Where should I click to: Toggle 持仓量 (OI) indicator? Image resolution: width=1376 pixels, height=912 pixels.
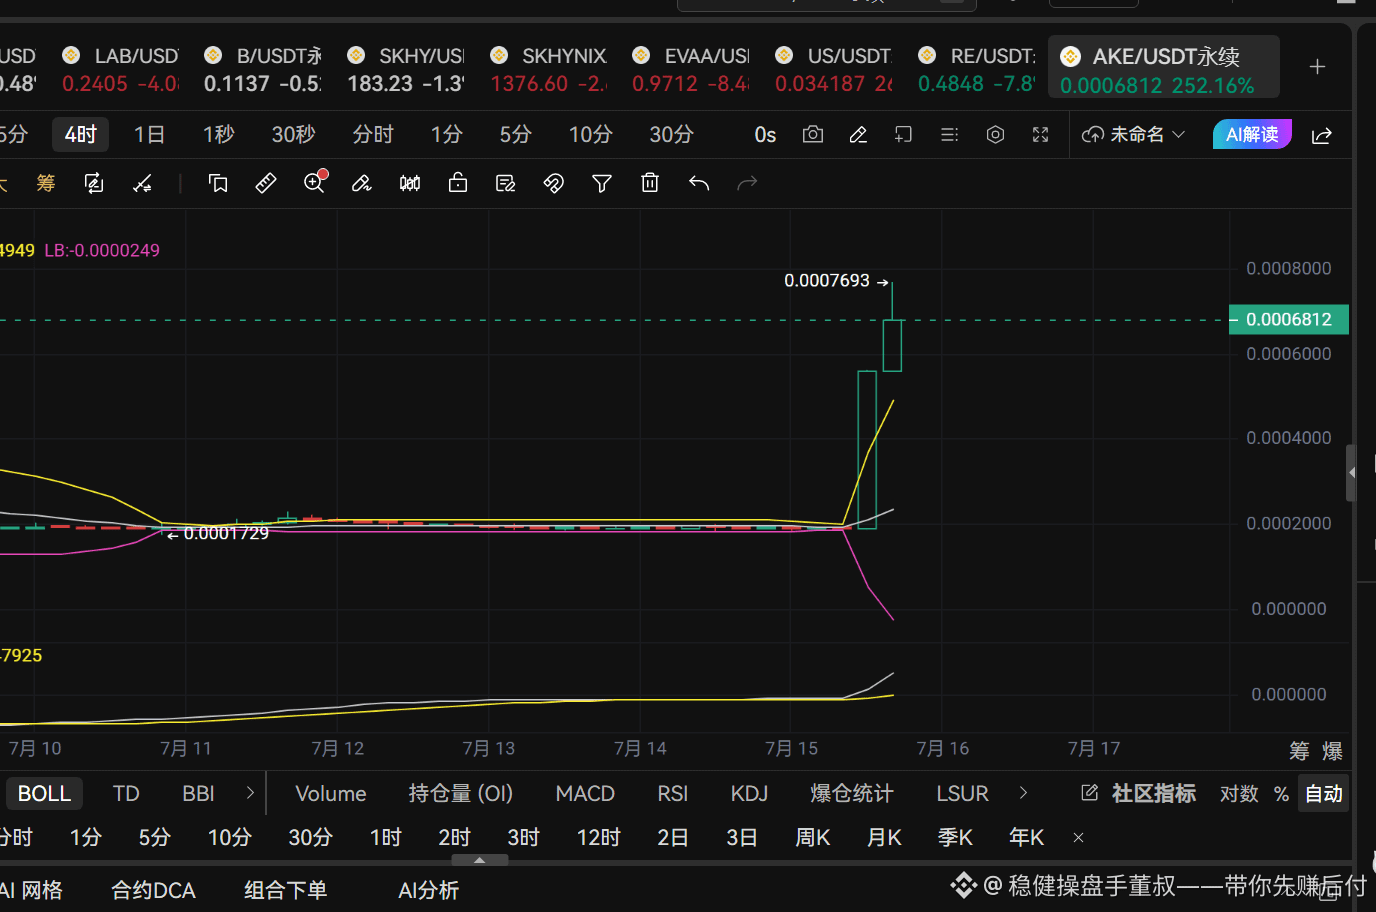[461, 794]
